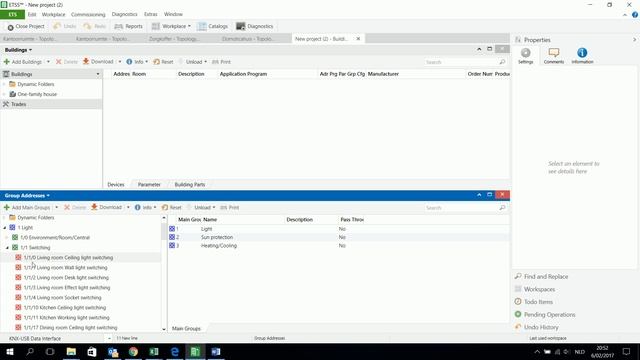Viewport: 640px width, 360px height.
Task: Click Add Buildings in Buildings panel
Action: [x=23, y=62]
